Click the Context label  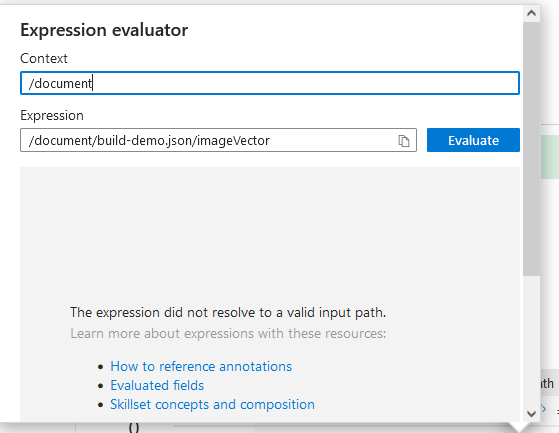[44, 58]
